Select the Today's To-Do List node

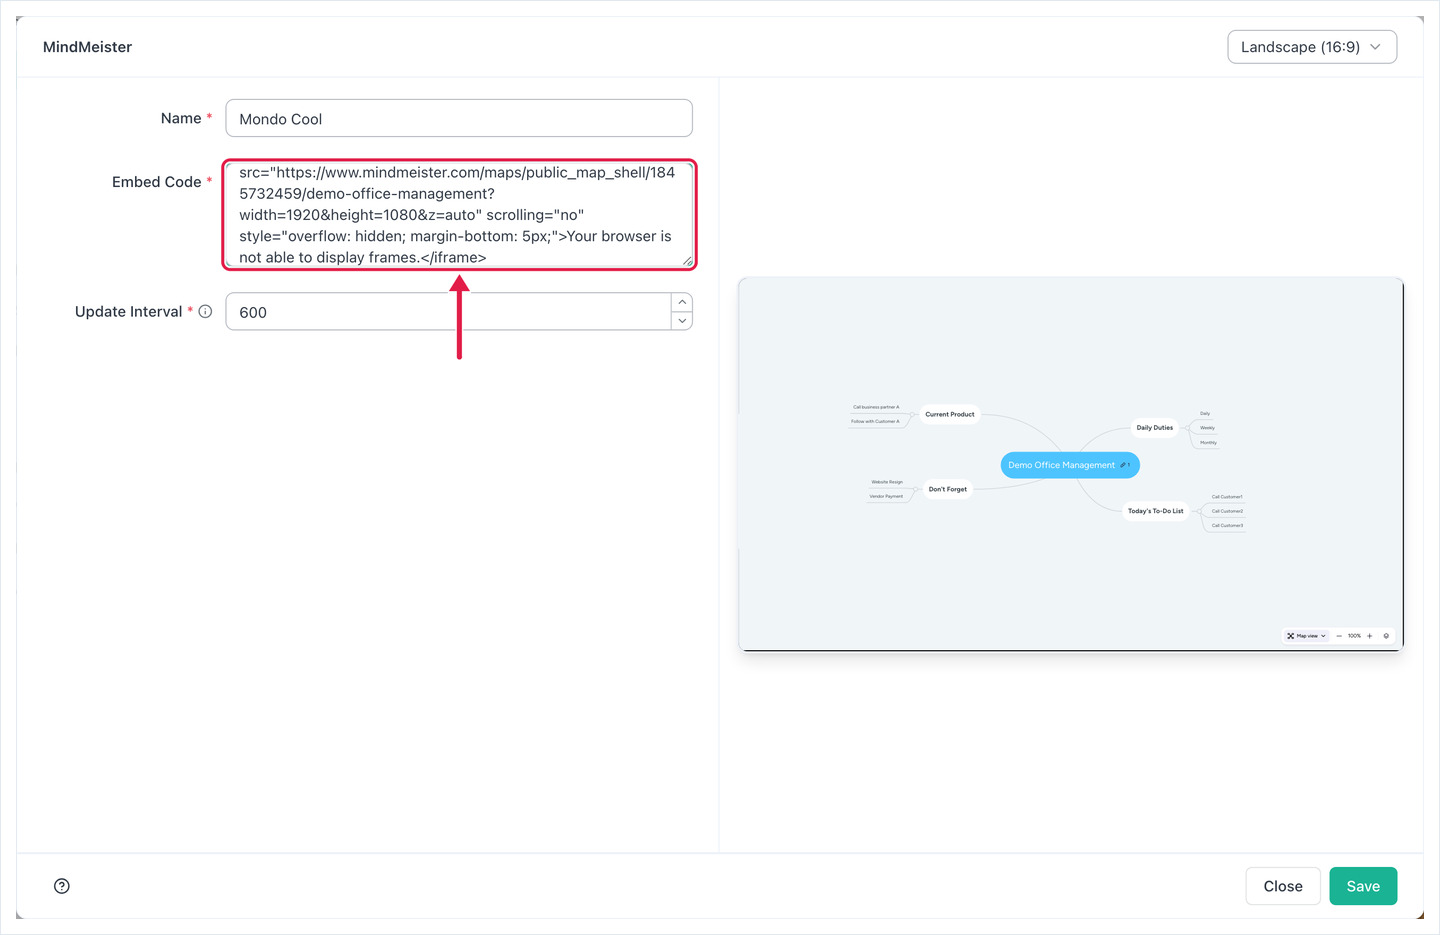[x=1155, y=511]
